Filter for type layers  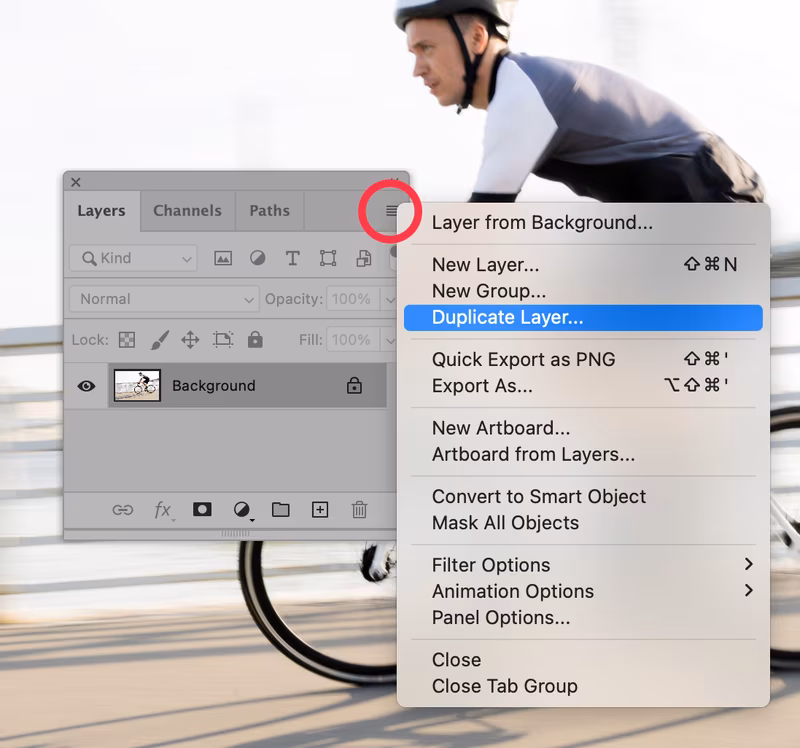click(x=292, y=258)
